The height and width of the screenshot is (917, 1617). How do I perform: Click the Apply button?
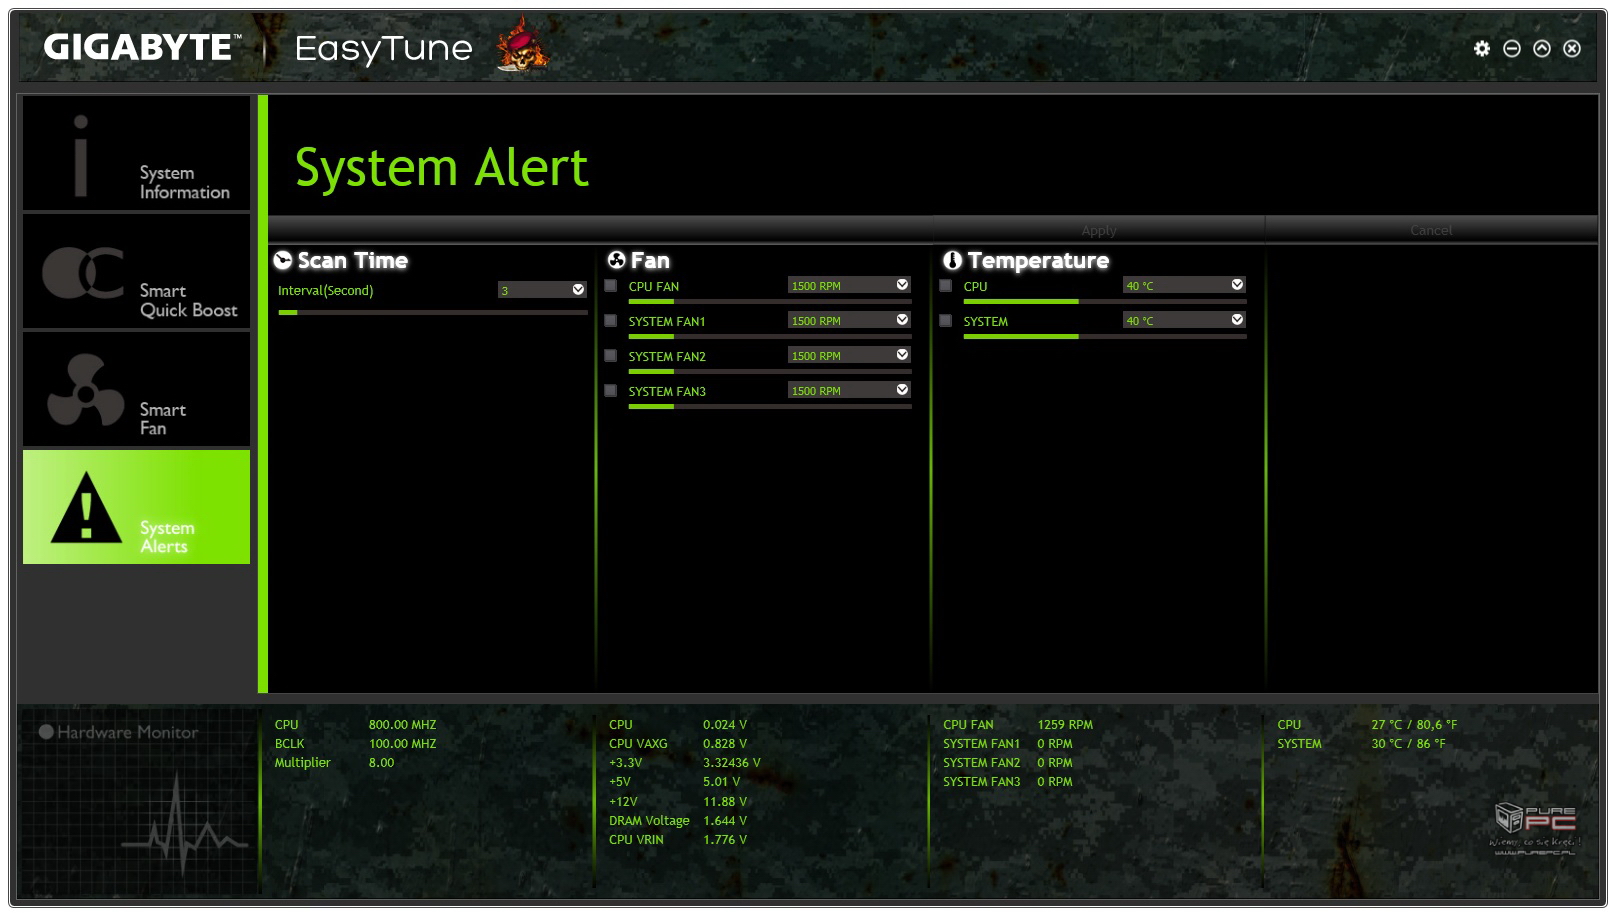[x=1098, y=230]
